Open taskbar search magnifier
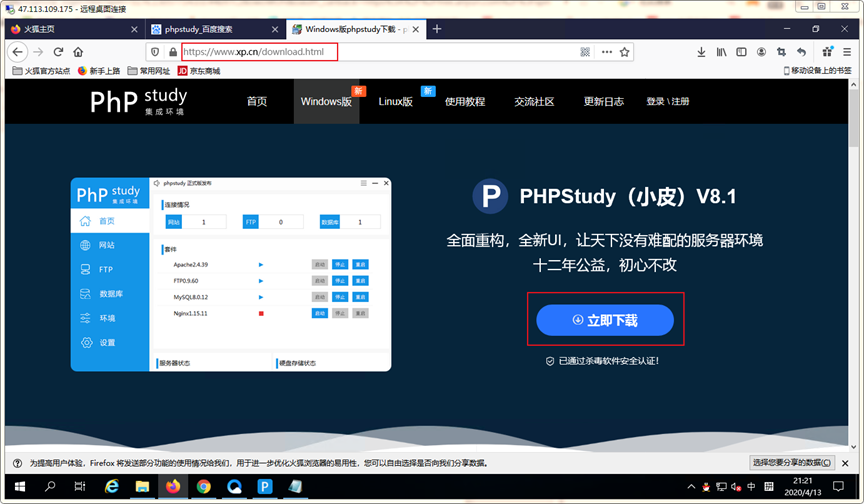 click(50, 486)
